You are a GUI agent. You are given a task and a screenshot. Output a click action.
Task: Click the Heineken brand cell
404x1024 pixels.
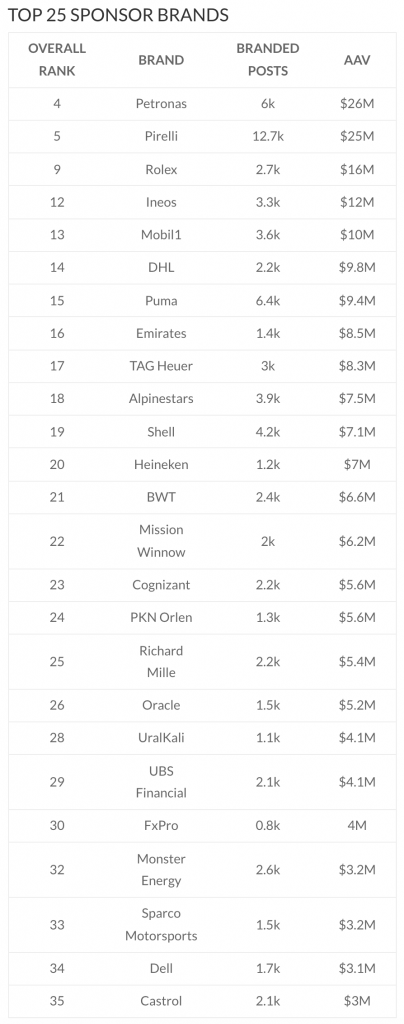(x=161, y=464)
